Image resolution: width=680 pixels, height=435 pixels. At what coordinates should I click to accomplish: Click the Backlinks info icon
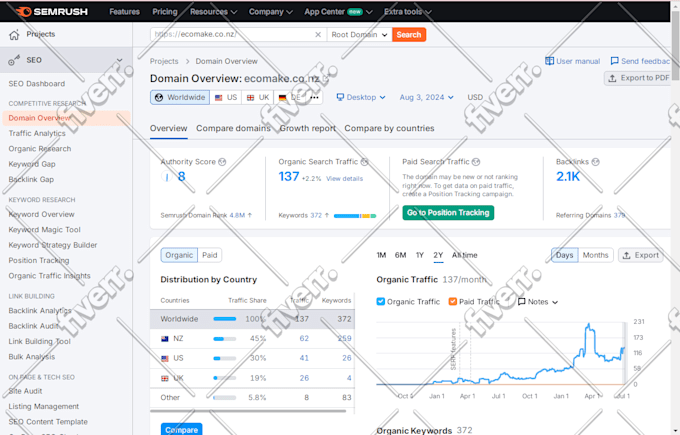596,162
